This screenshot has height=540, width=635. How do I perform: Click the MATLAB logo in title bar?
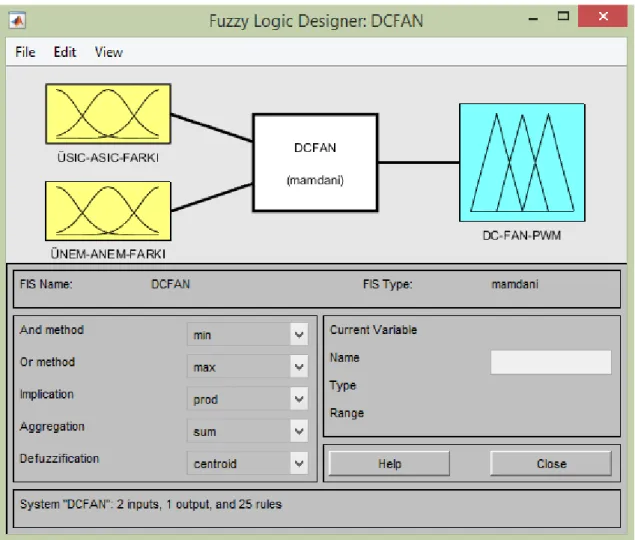[17, 20]
